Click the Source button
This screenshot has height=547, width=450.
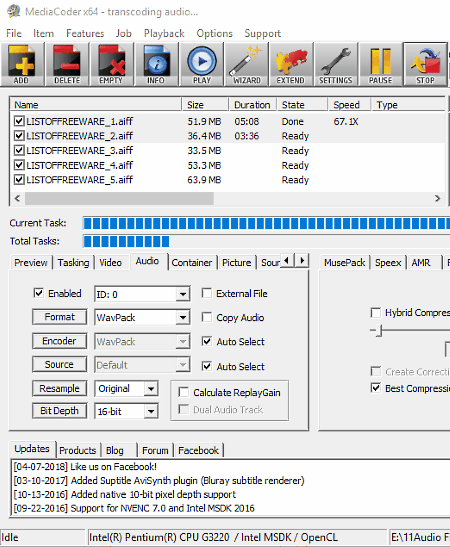tap(60, 365)
